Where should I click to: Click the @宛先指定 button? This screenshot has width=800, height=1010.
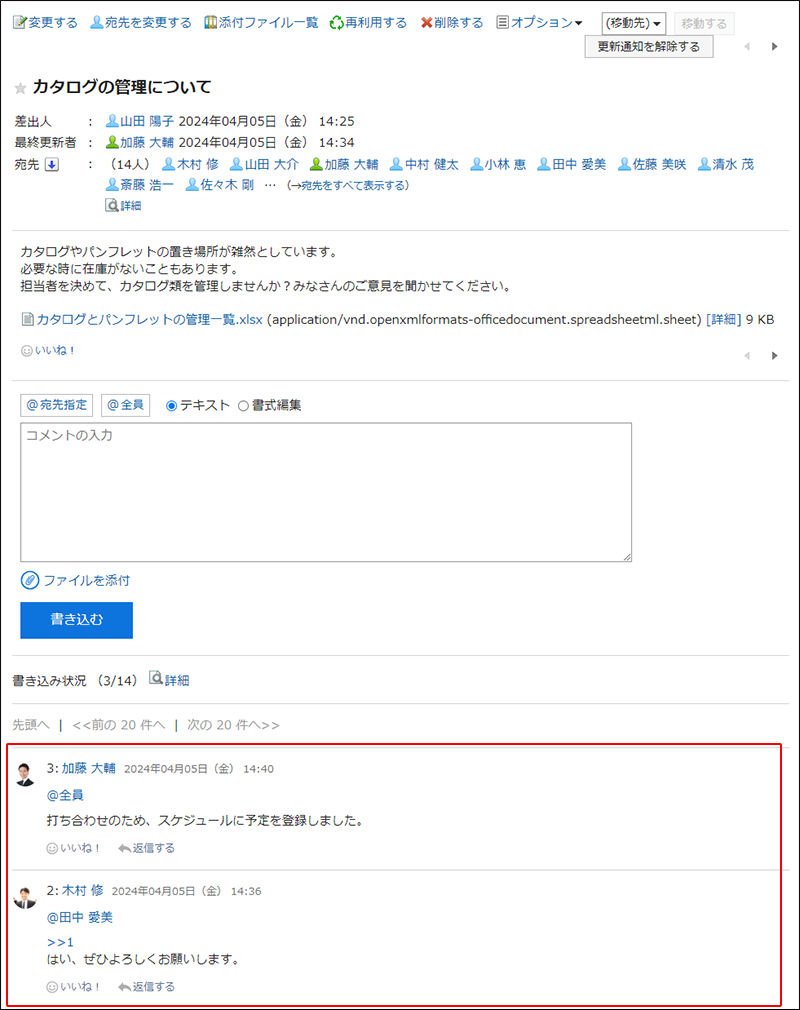[x=57, y=405]
